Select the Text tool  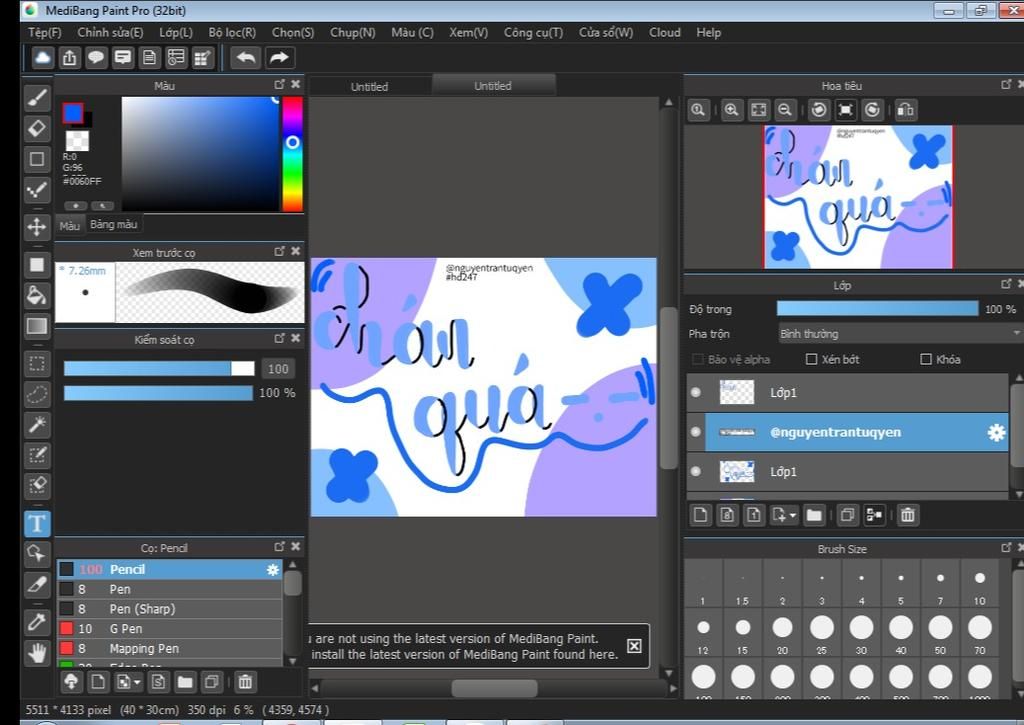pos(37,523)
